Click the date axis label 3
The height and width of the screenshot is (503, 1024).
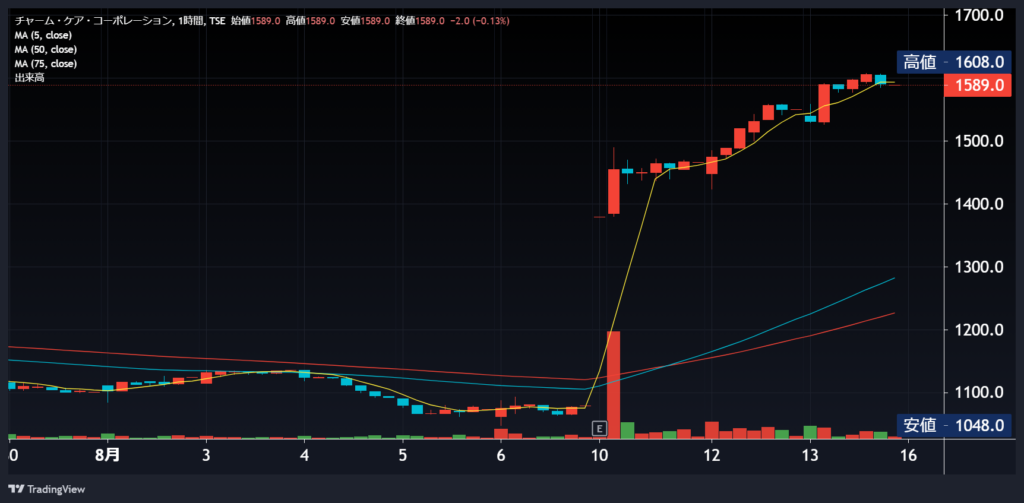pos(206,455)
